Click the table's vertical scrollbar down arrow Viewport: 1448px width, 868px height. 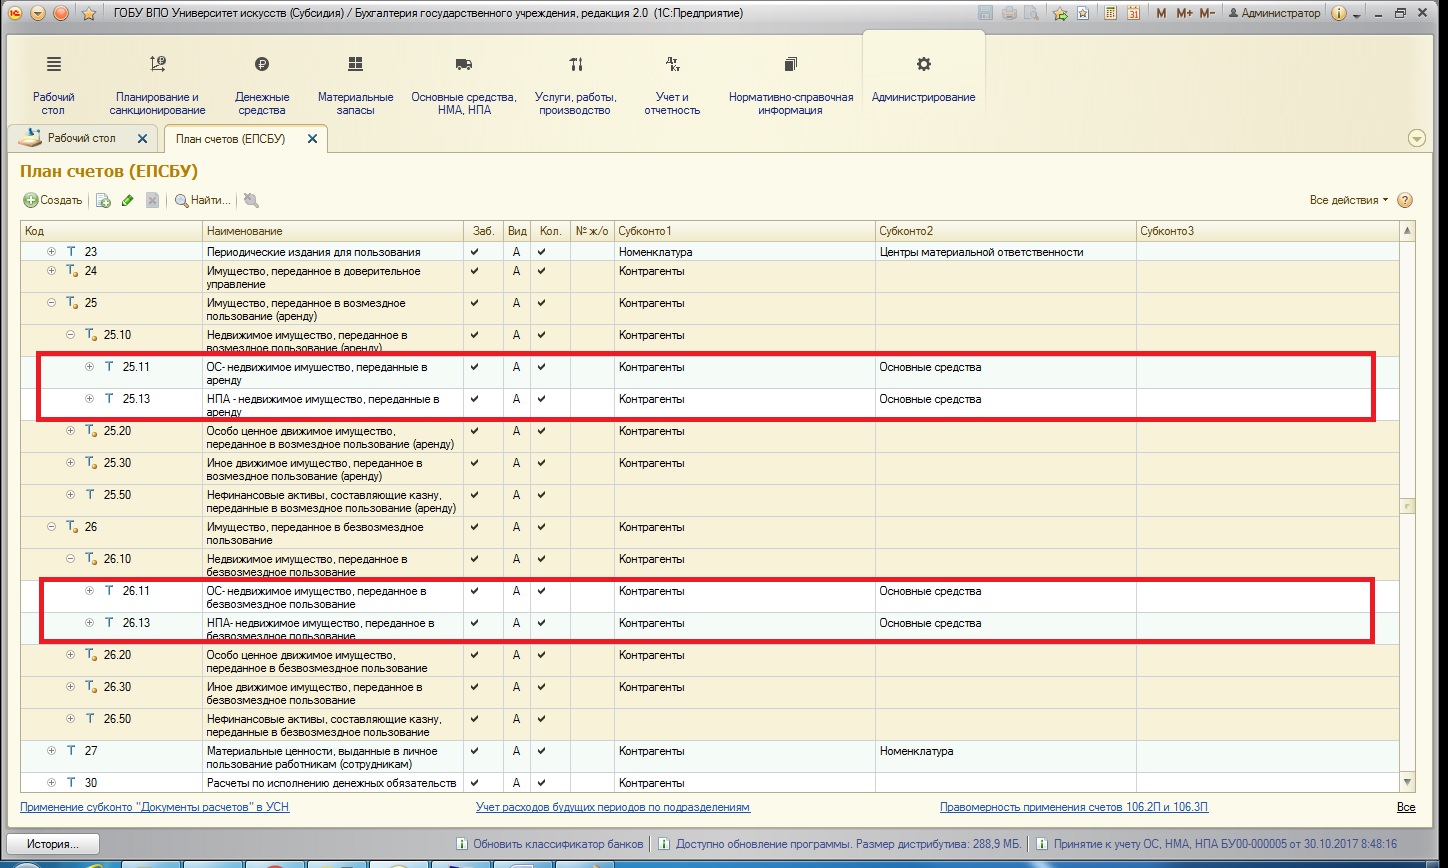(x=1408, y=782)
